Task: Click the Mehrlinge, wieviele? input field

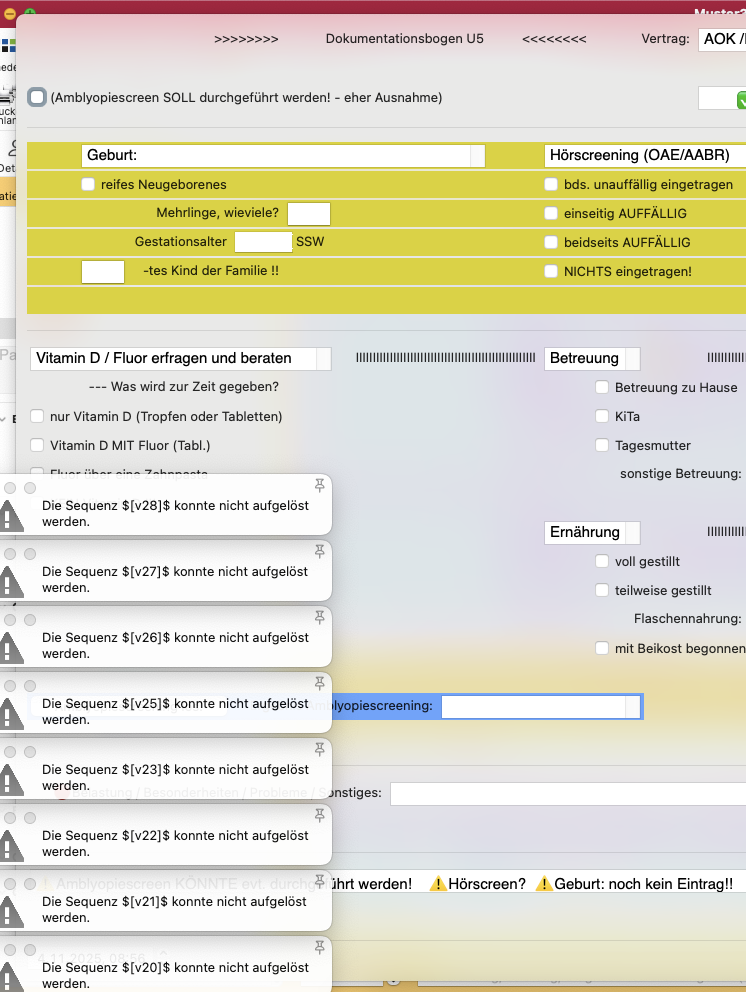Action: click(x=309, y=214)
